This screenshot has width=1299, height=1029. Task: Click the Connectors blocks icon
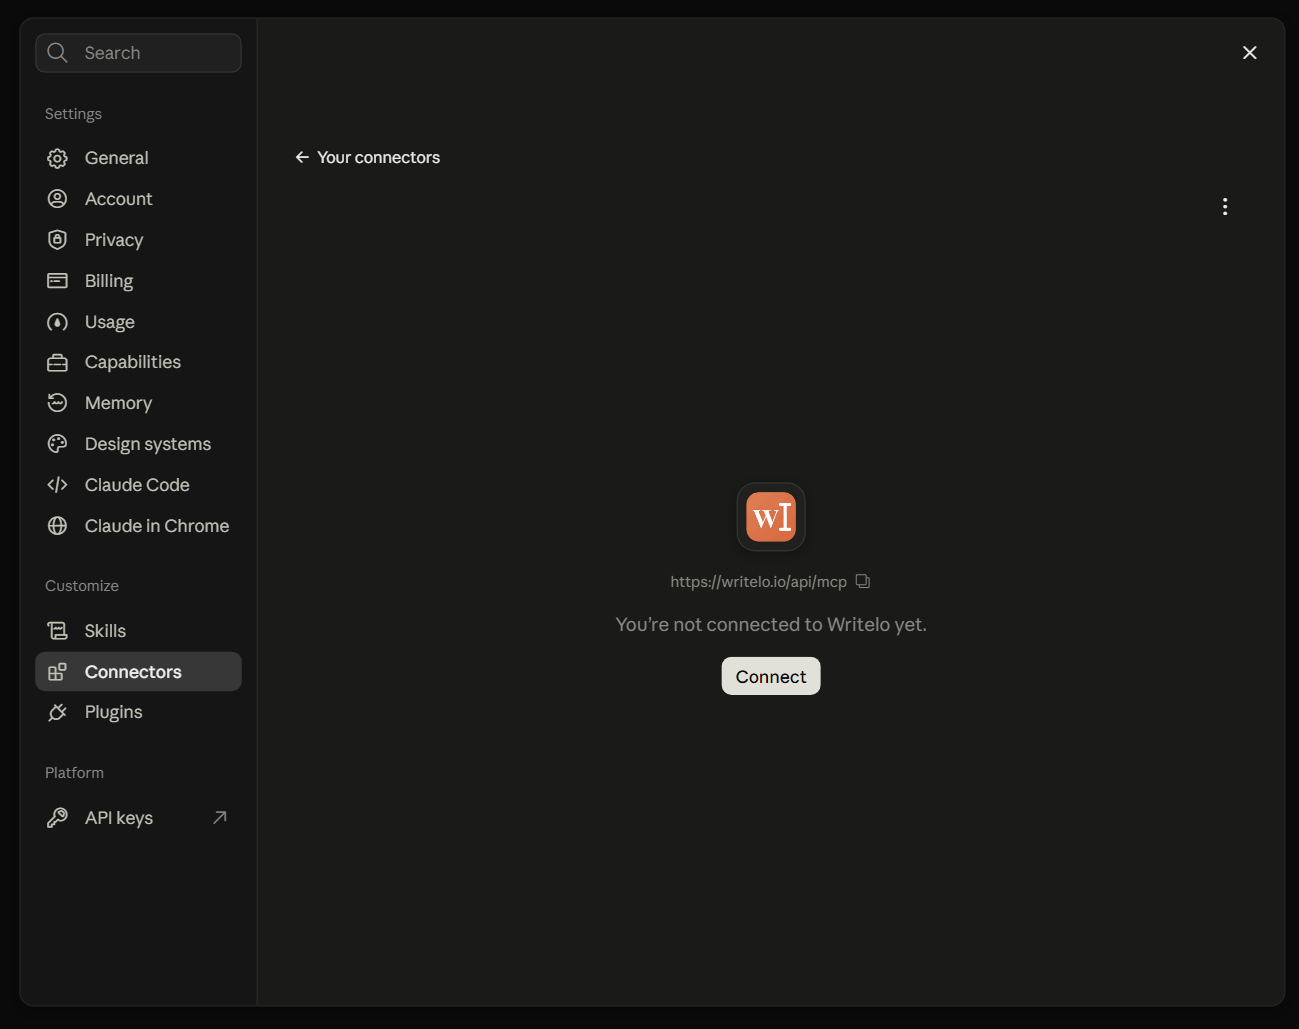click(x=58, y=672)
